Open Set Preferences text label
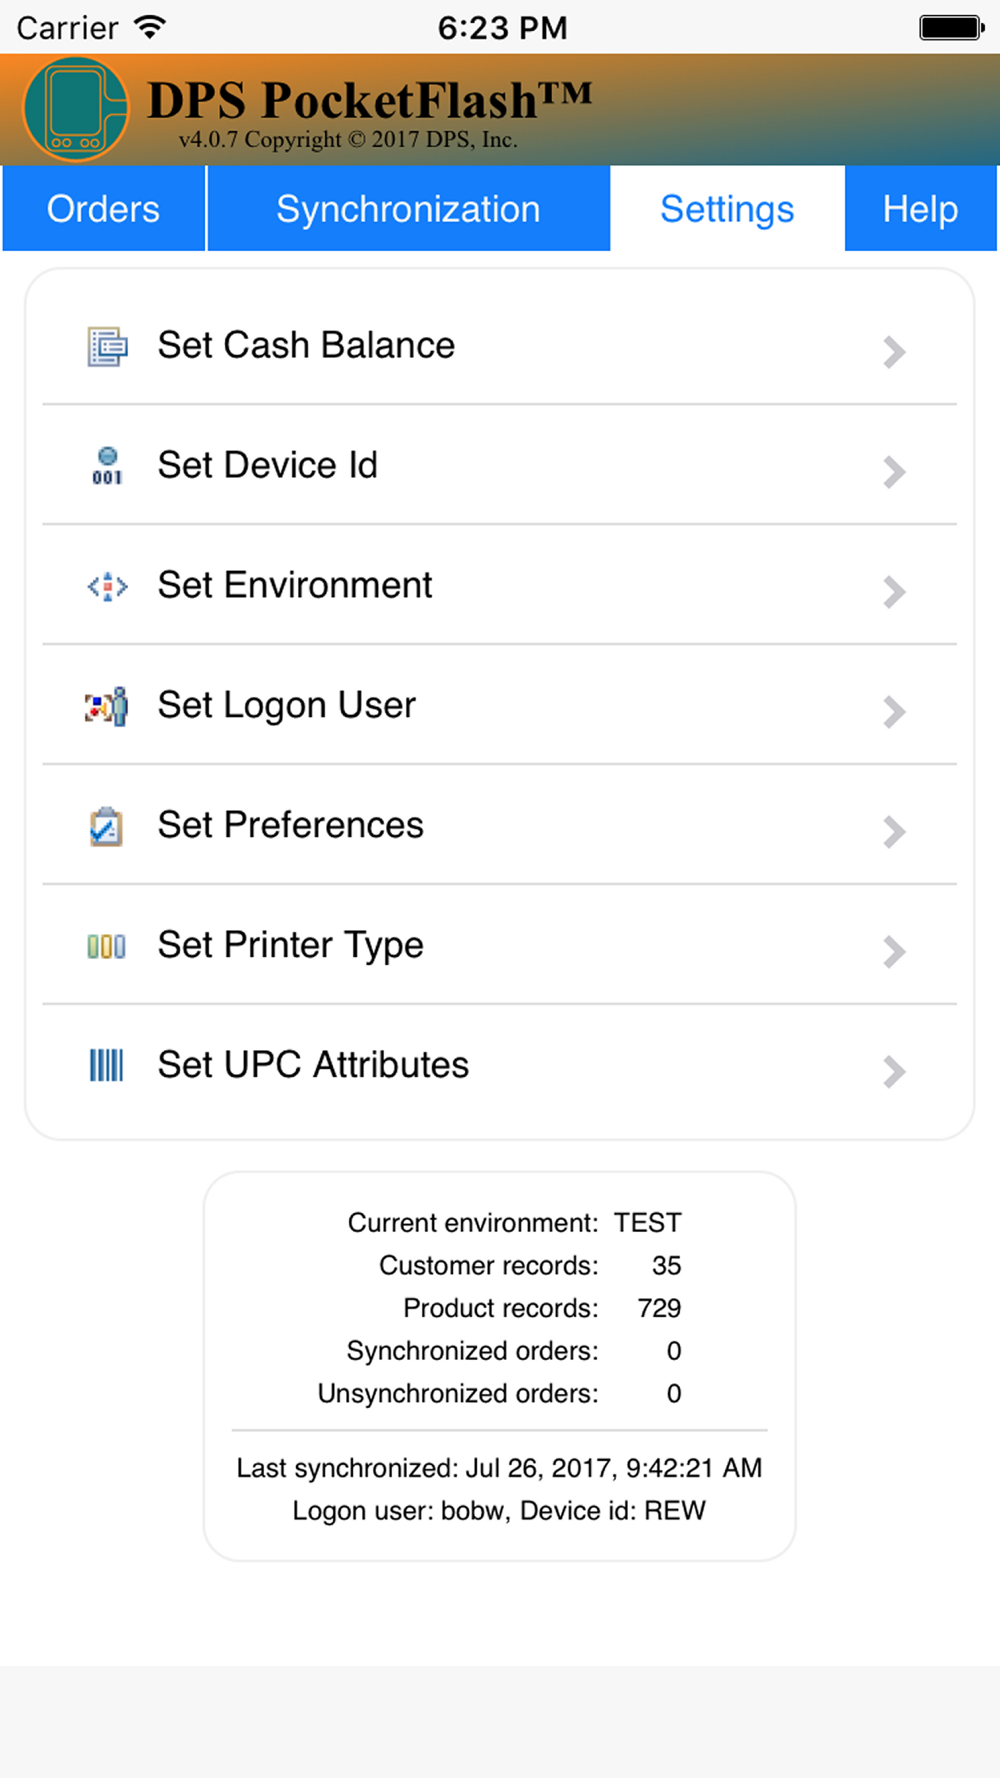Screen dimensions: 1000x1778 [291, 826]
